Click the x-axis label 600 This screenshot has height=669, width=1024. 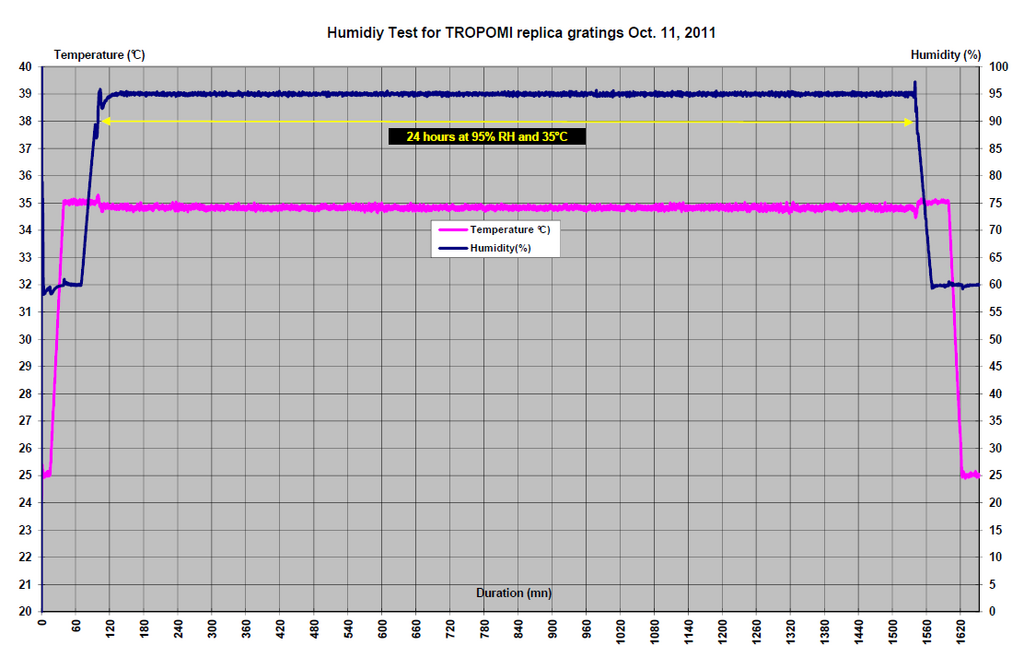(383, 629)
